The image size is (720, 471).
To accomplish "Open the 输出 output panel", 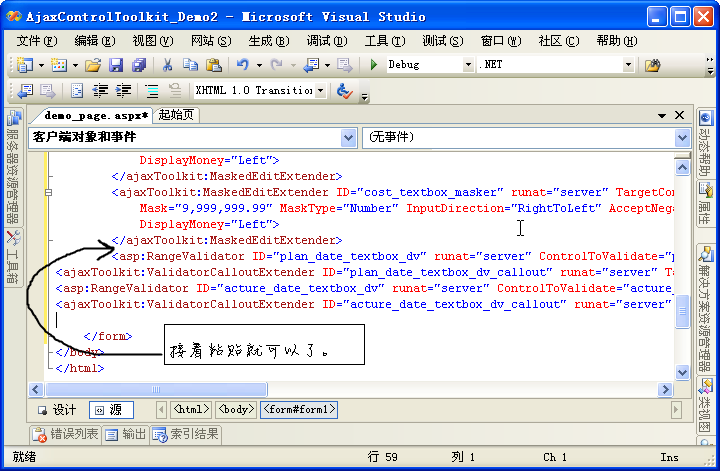I will (126, 435).
